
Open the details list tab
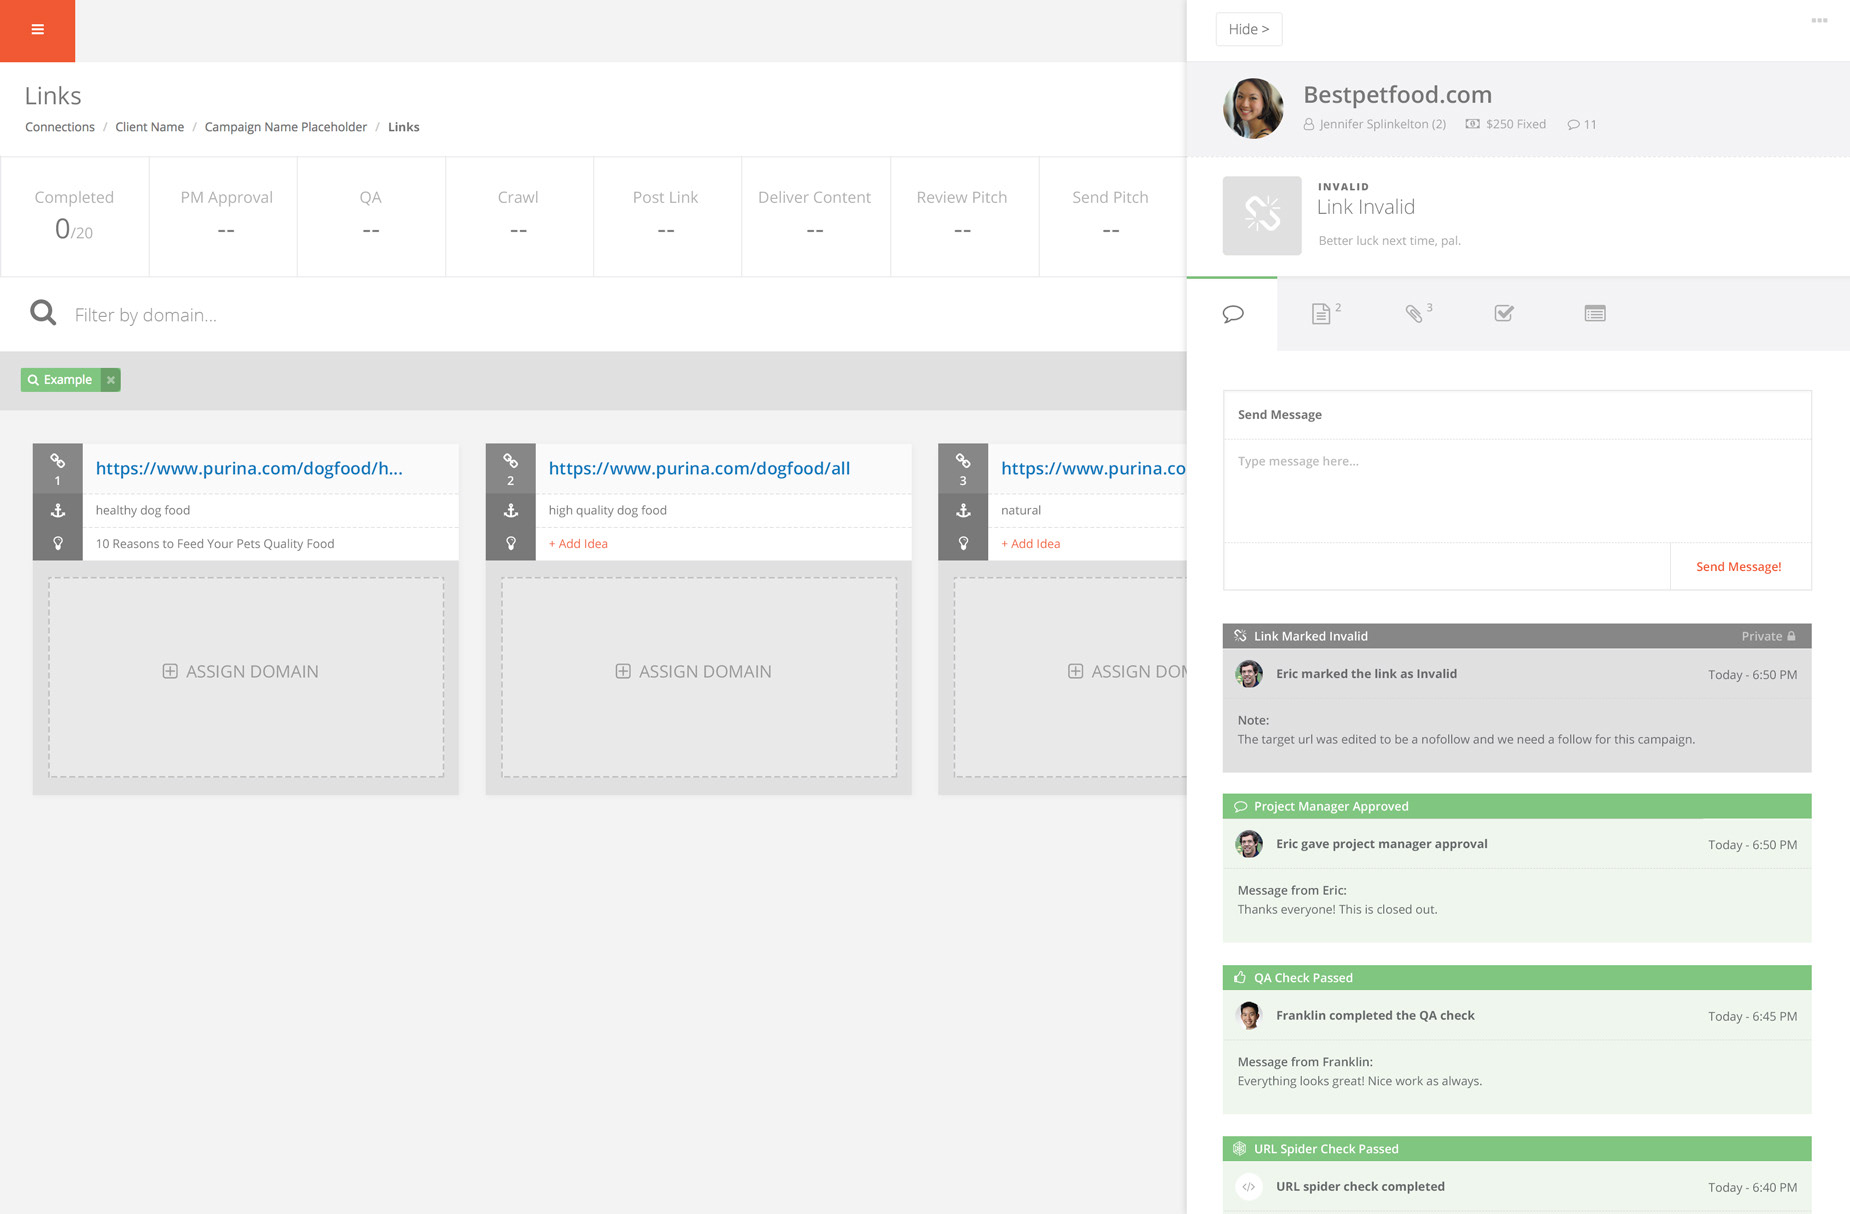1595,314
